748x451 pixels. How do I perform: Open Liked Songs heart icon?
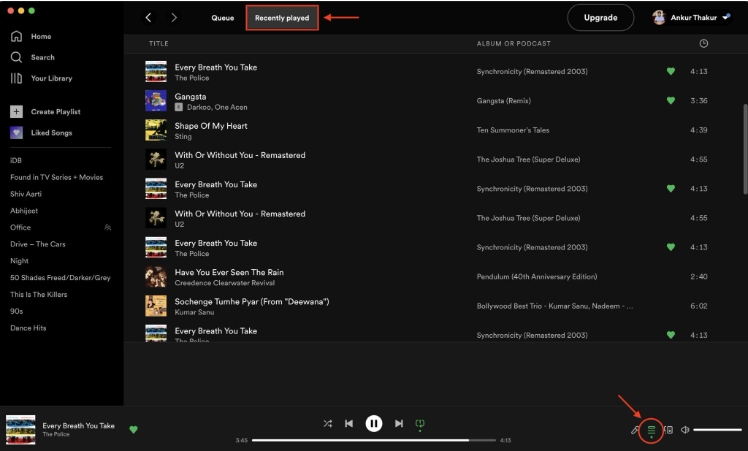(x=17, y=133)
